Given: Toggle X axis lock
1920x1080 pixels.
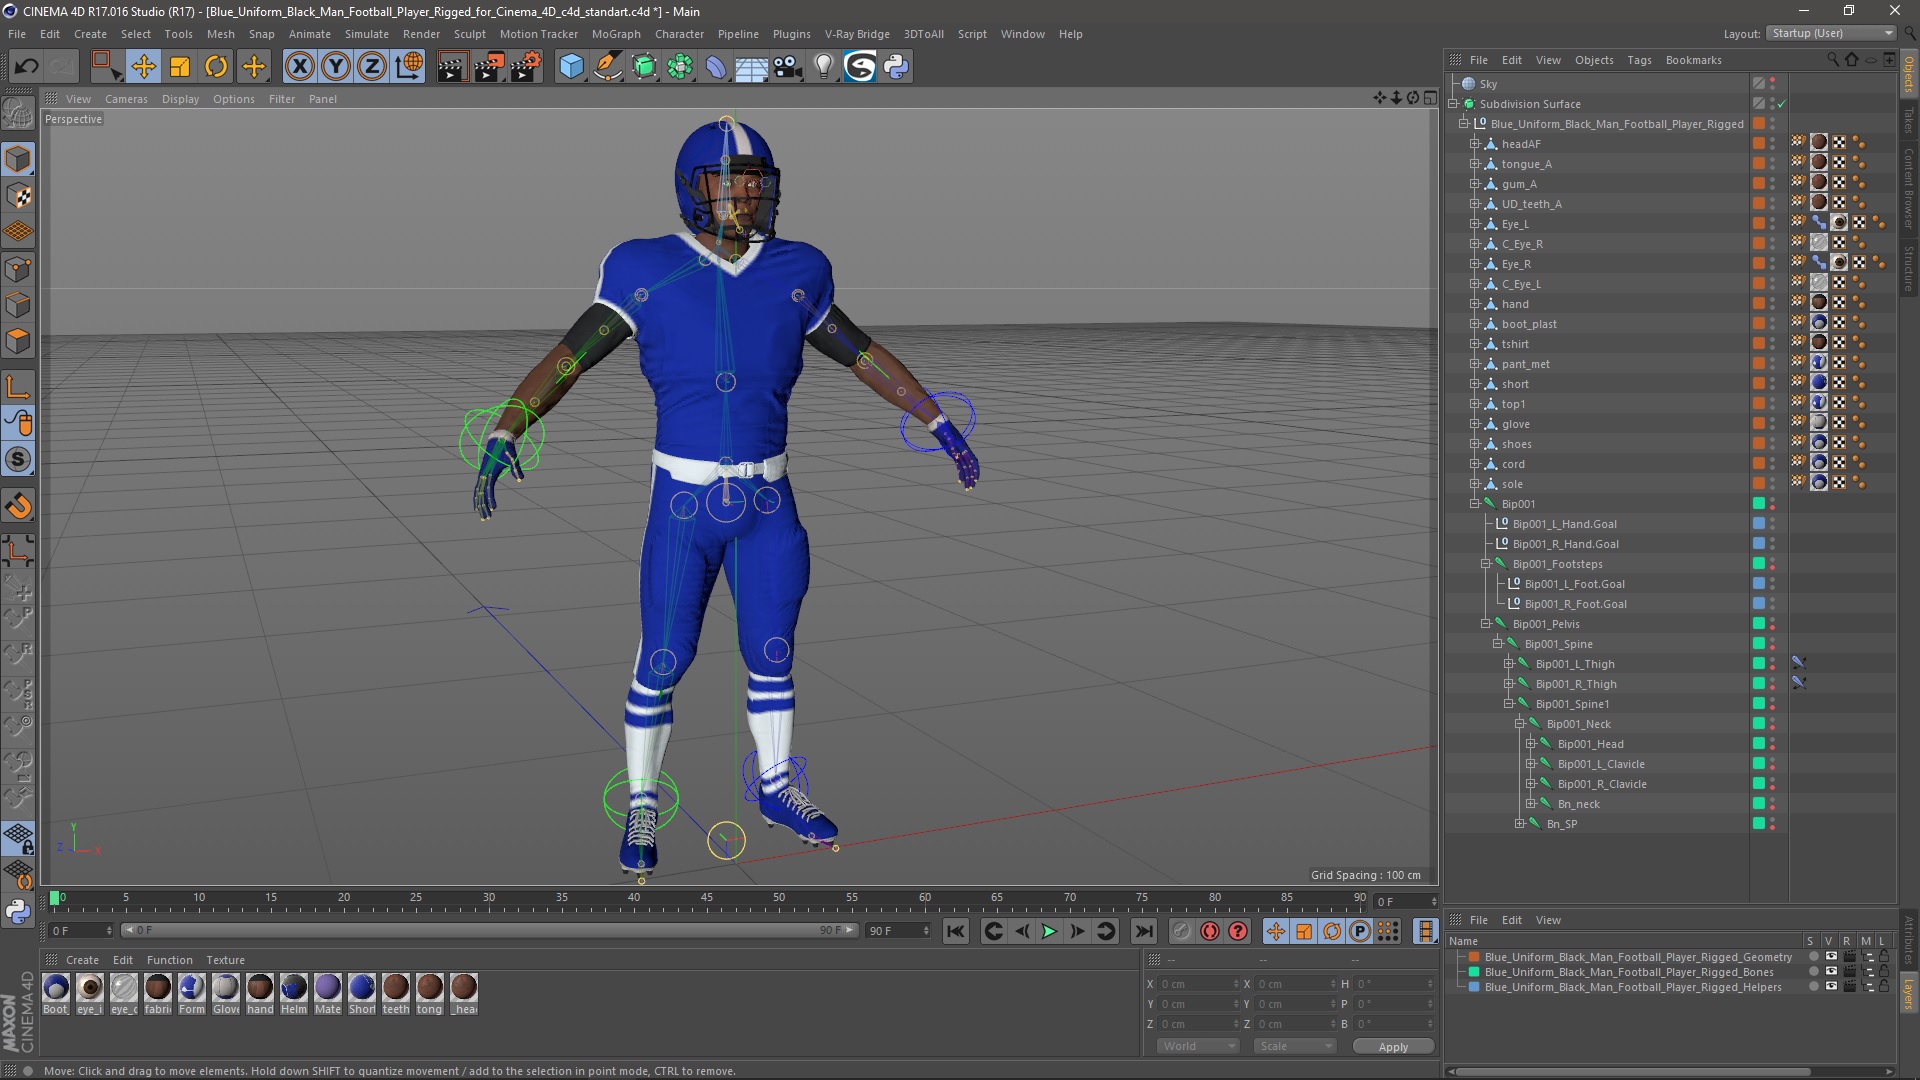Looking at the screenshot, I should click(299, 67).
